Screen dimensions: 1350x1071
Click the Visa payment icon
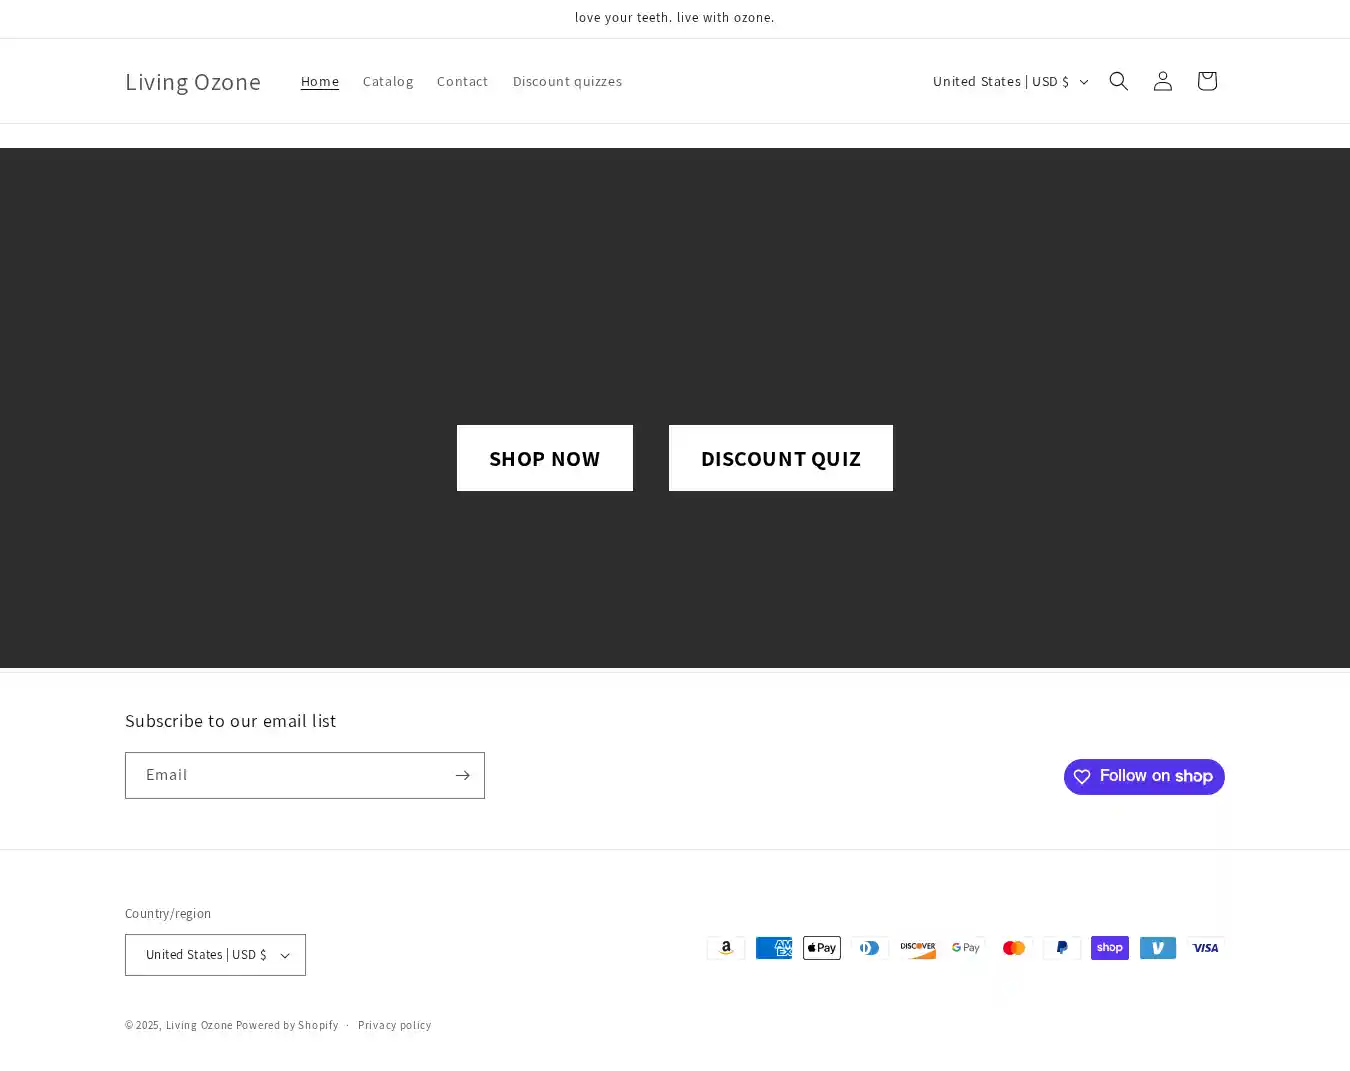tap(1206, 948)
